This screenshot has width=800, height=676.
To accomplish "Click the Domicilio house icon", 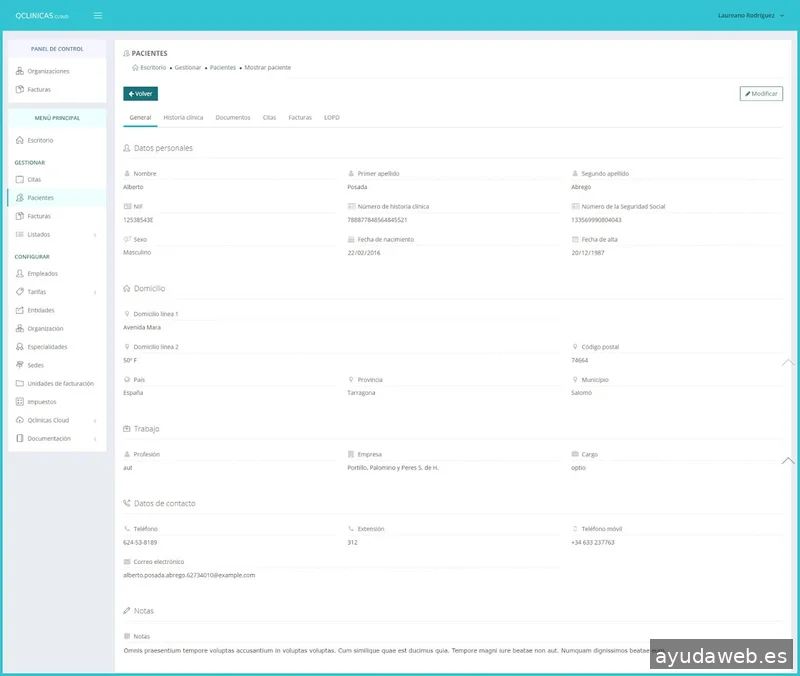I will coord(127,288).
